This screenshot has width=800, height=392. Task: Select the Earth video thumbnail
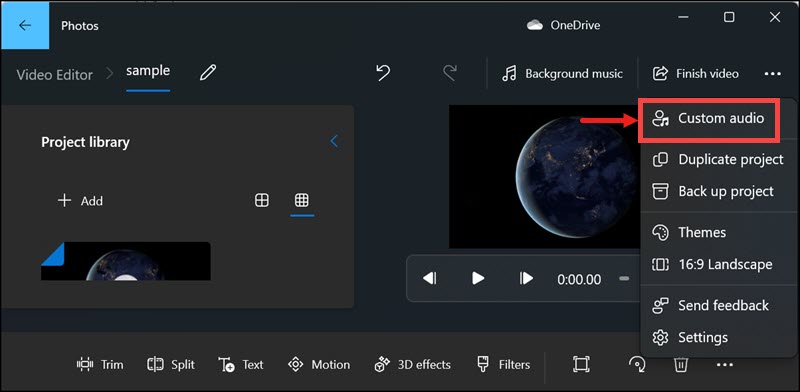point(126,261)
